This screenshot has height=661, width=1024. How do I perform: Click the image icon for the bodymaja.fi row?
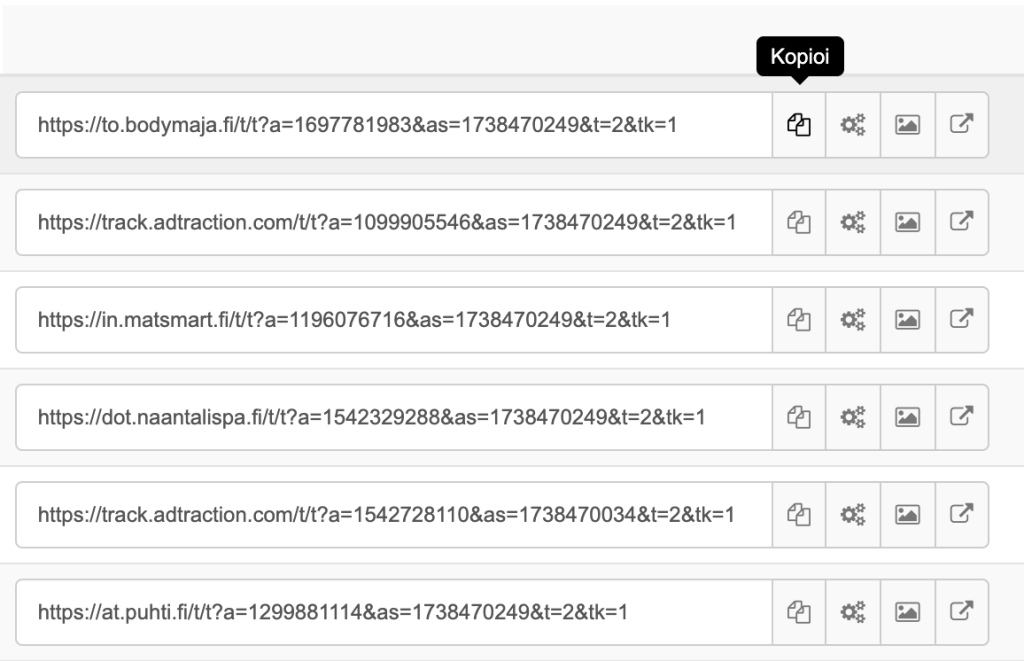pos(907,125)
